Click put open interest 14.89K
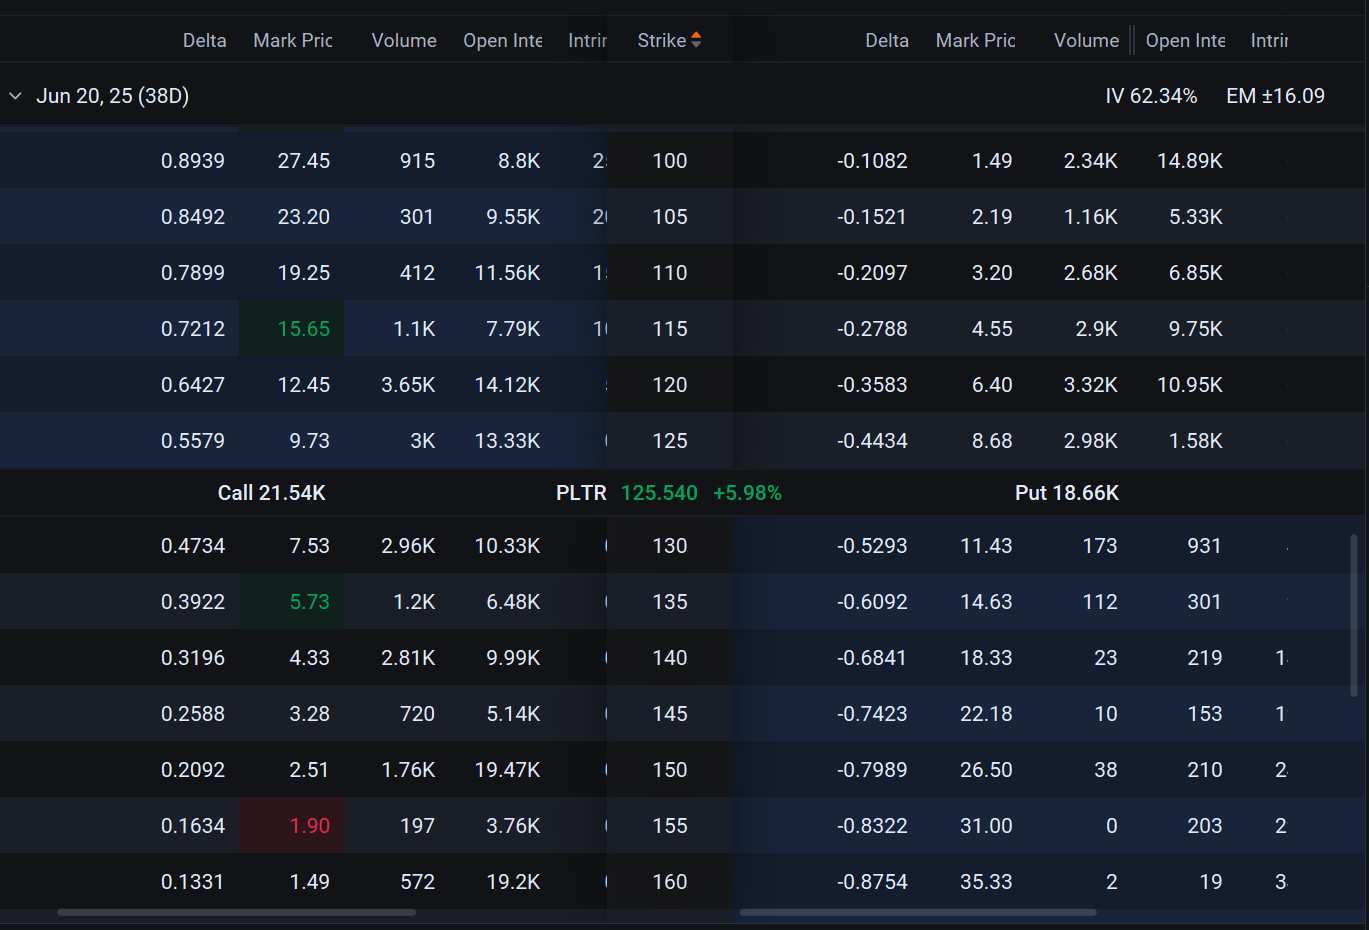Viewport: 1369px width, 930px height. (1190, 161)
